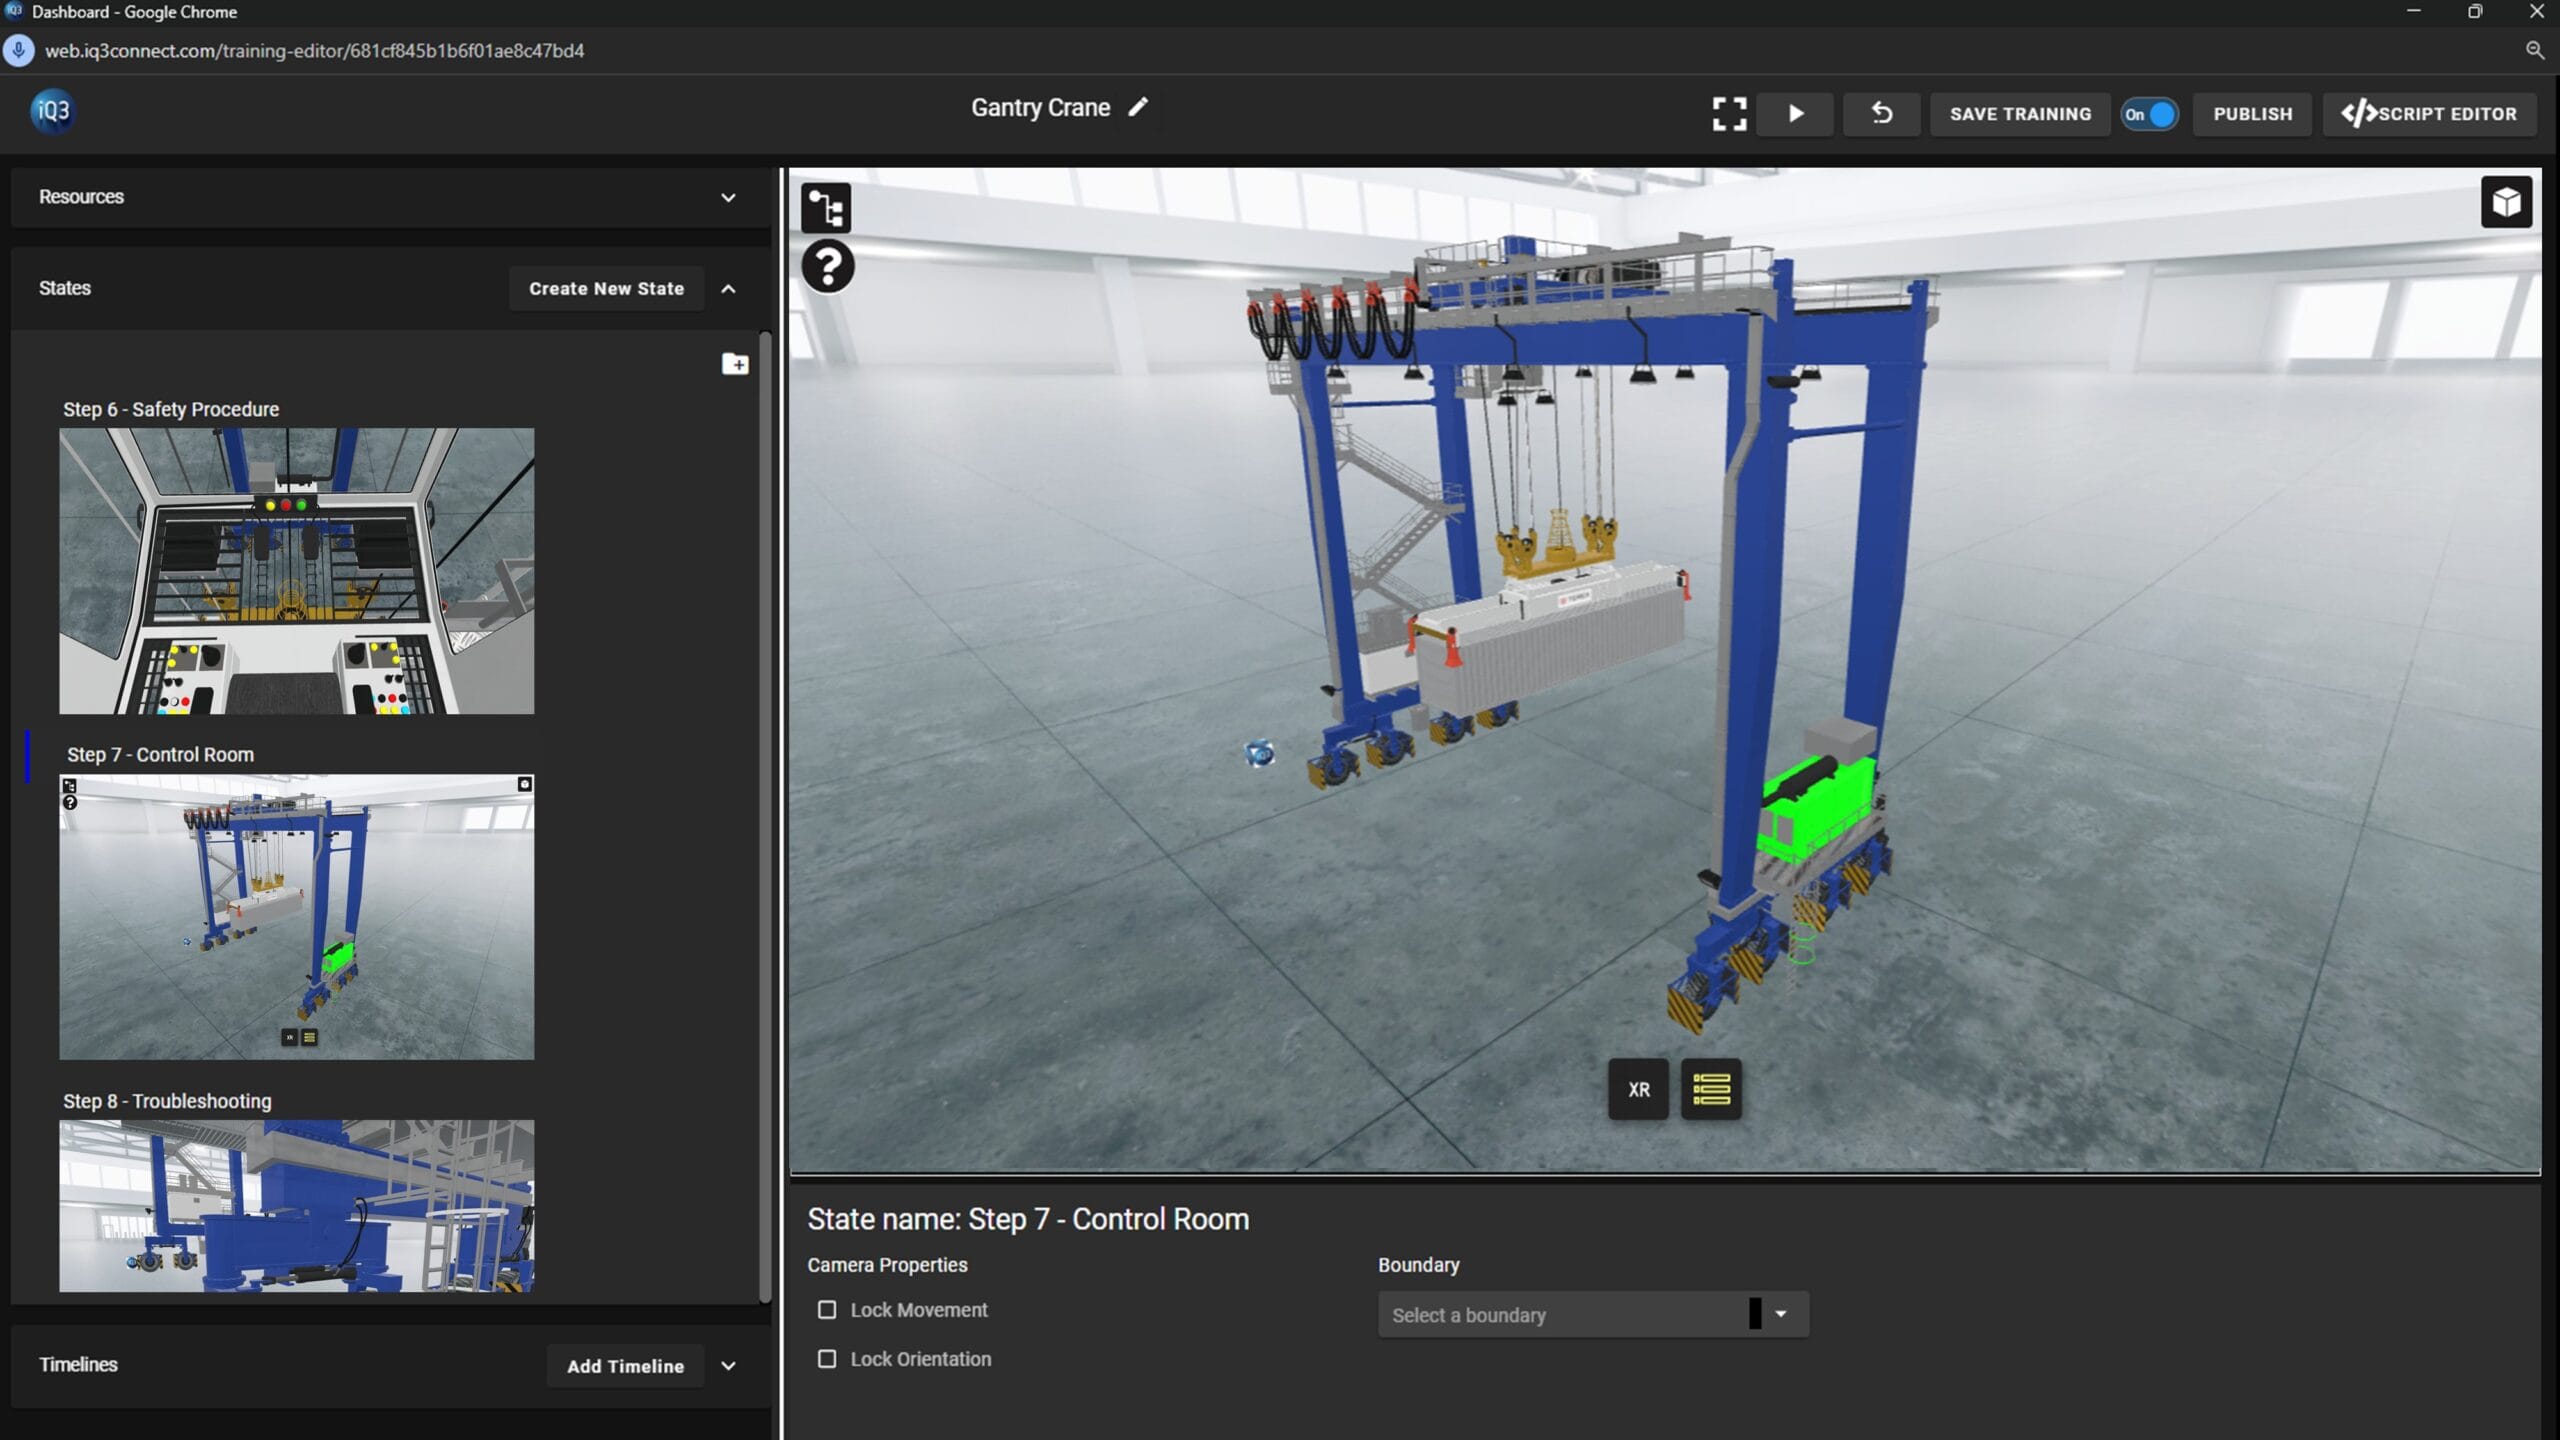Select Step 8 - Troubleshooting thumbnail
The width and height of the screenshot is (2560, 1440).
[x=296, y=1205]
